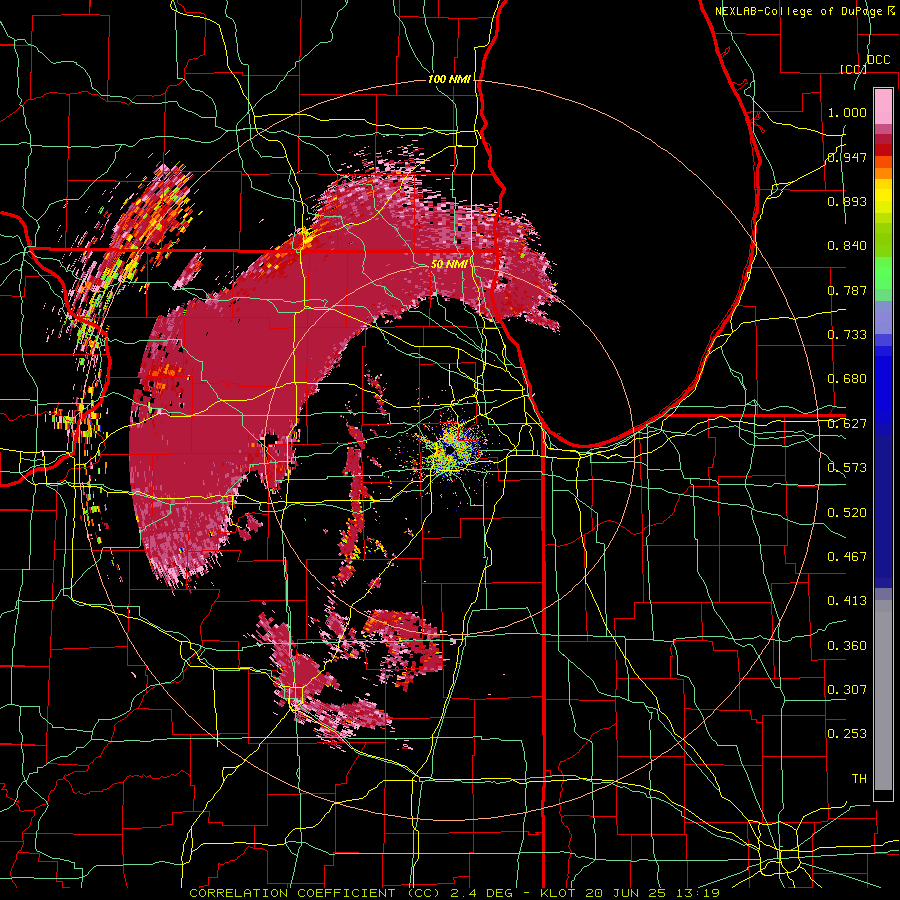Viewport: 900px width, 900px height.
Task: Click the 0.680 value on the scale
Action: 847,379
